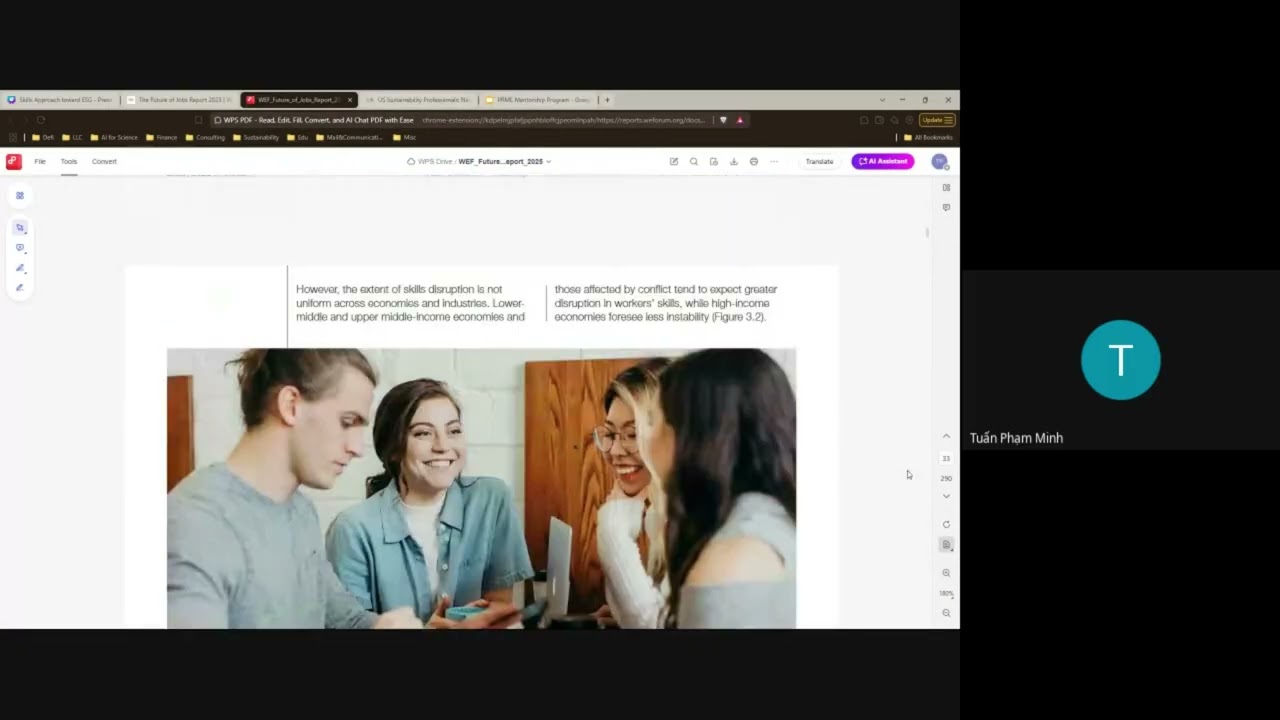Click the page number field showing 33

click(946, 458)
